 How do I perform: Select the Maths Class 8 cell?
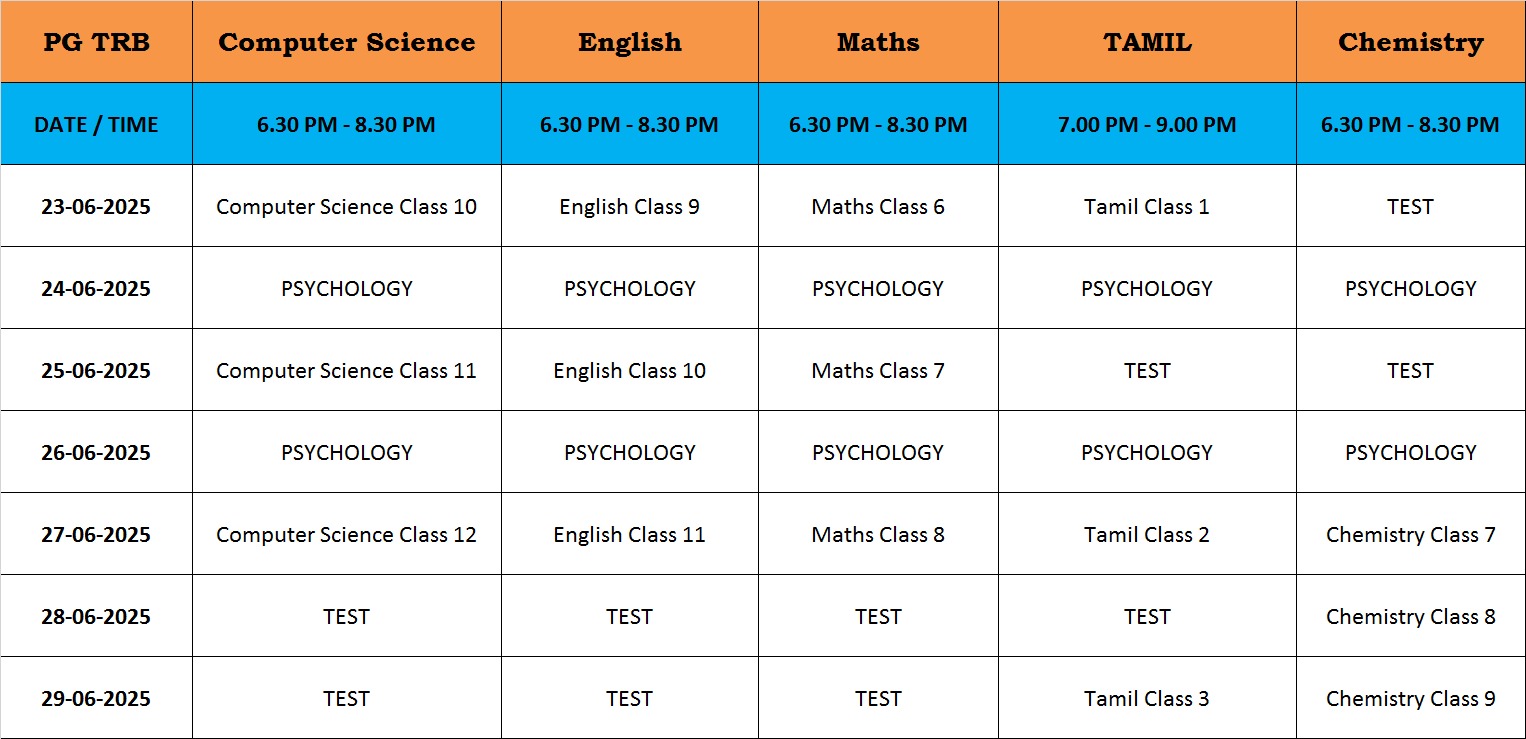pyautogui.click(x=878, y=534)
